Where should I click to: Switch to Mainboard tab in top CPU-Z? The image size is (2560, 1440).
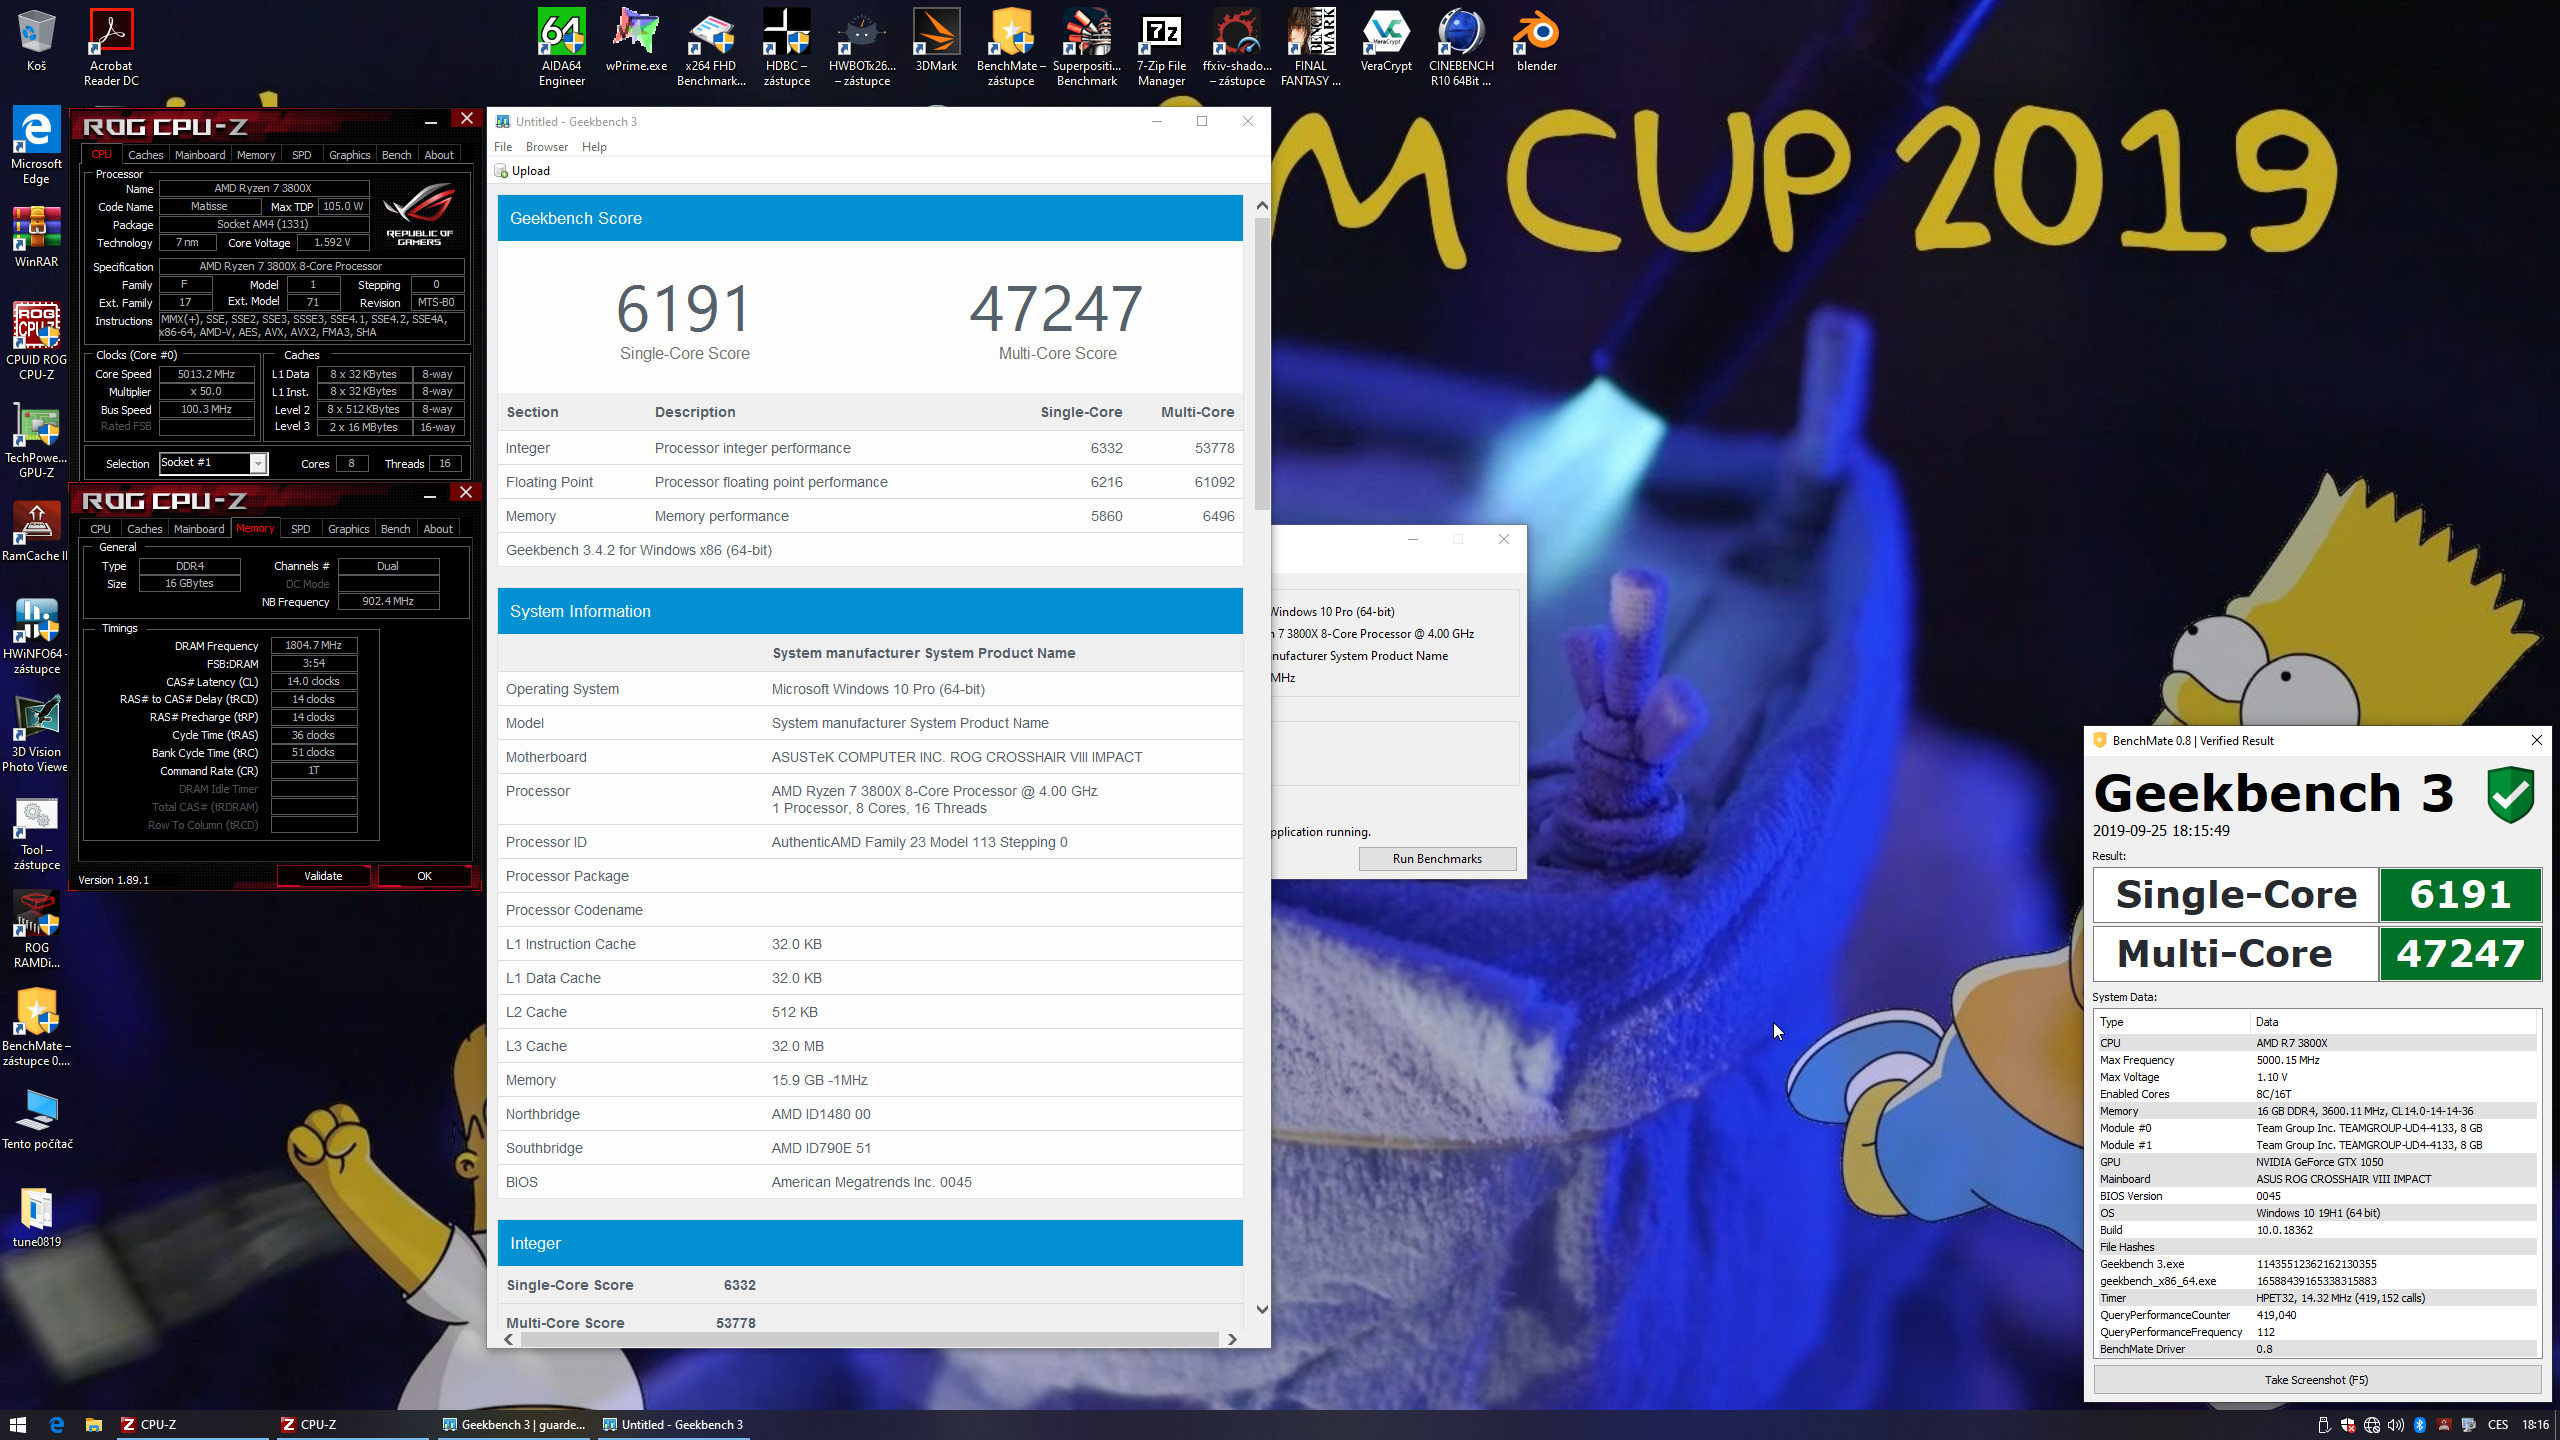[x=200, y=155]
